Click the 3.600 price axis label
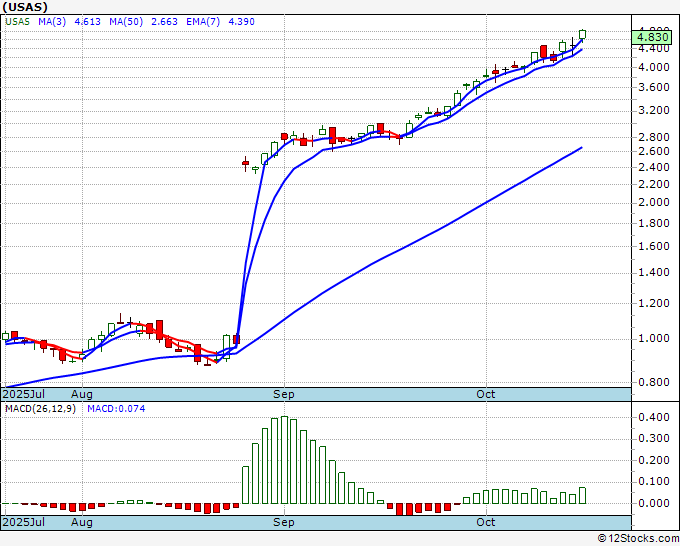Image resolution: width=680 pixels, height=546 pixels. click(654, 87)
